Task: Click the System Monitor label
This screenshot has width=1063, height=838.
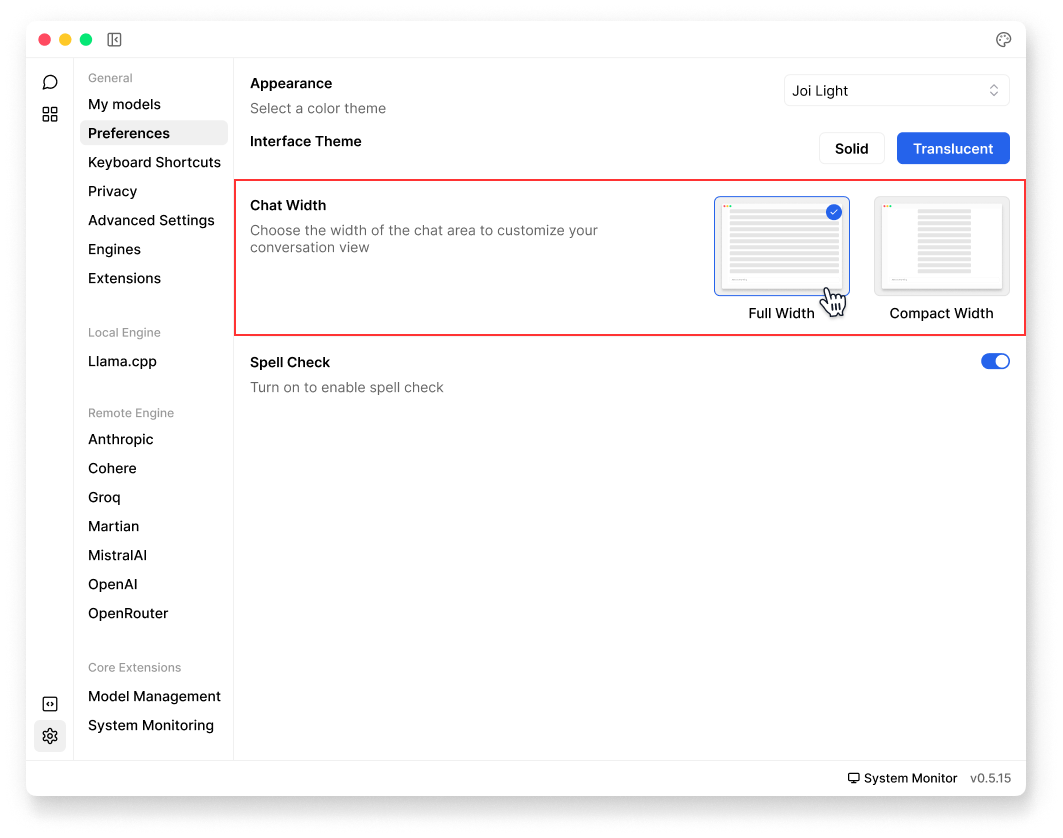Action: pyautogui.click(x=910, y=778)
